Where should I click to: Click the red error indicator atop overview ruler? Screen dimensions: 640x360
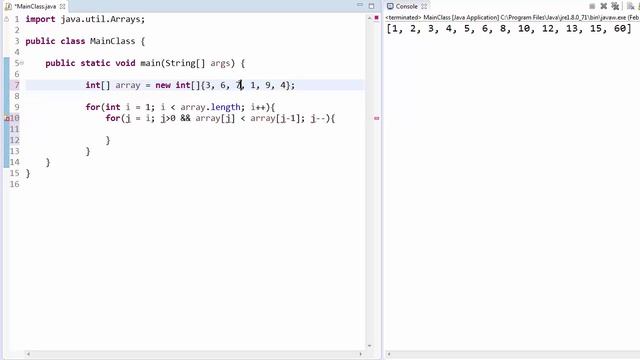376,18
